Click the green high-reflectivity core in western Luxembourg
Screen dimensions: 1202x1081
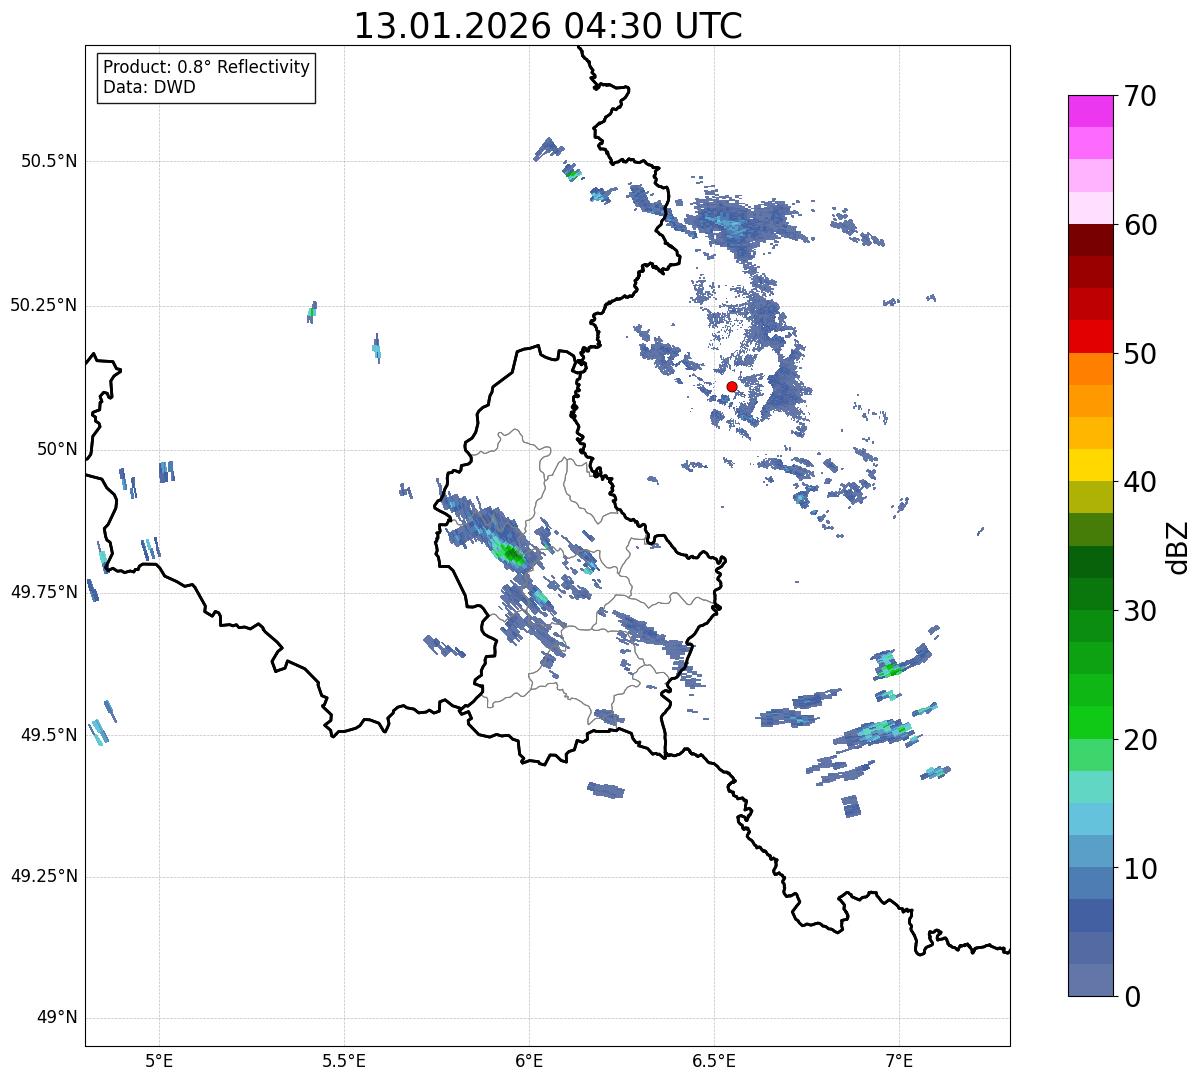510,552
